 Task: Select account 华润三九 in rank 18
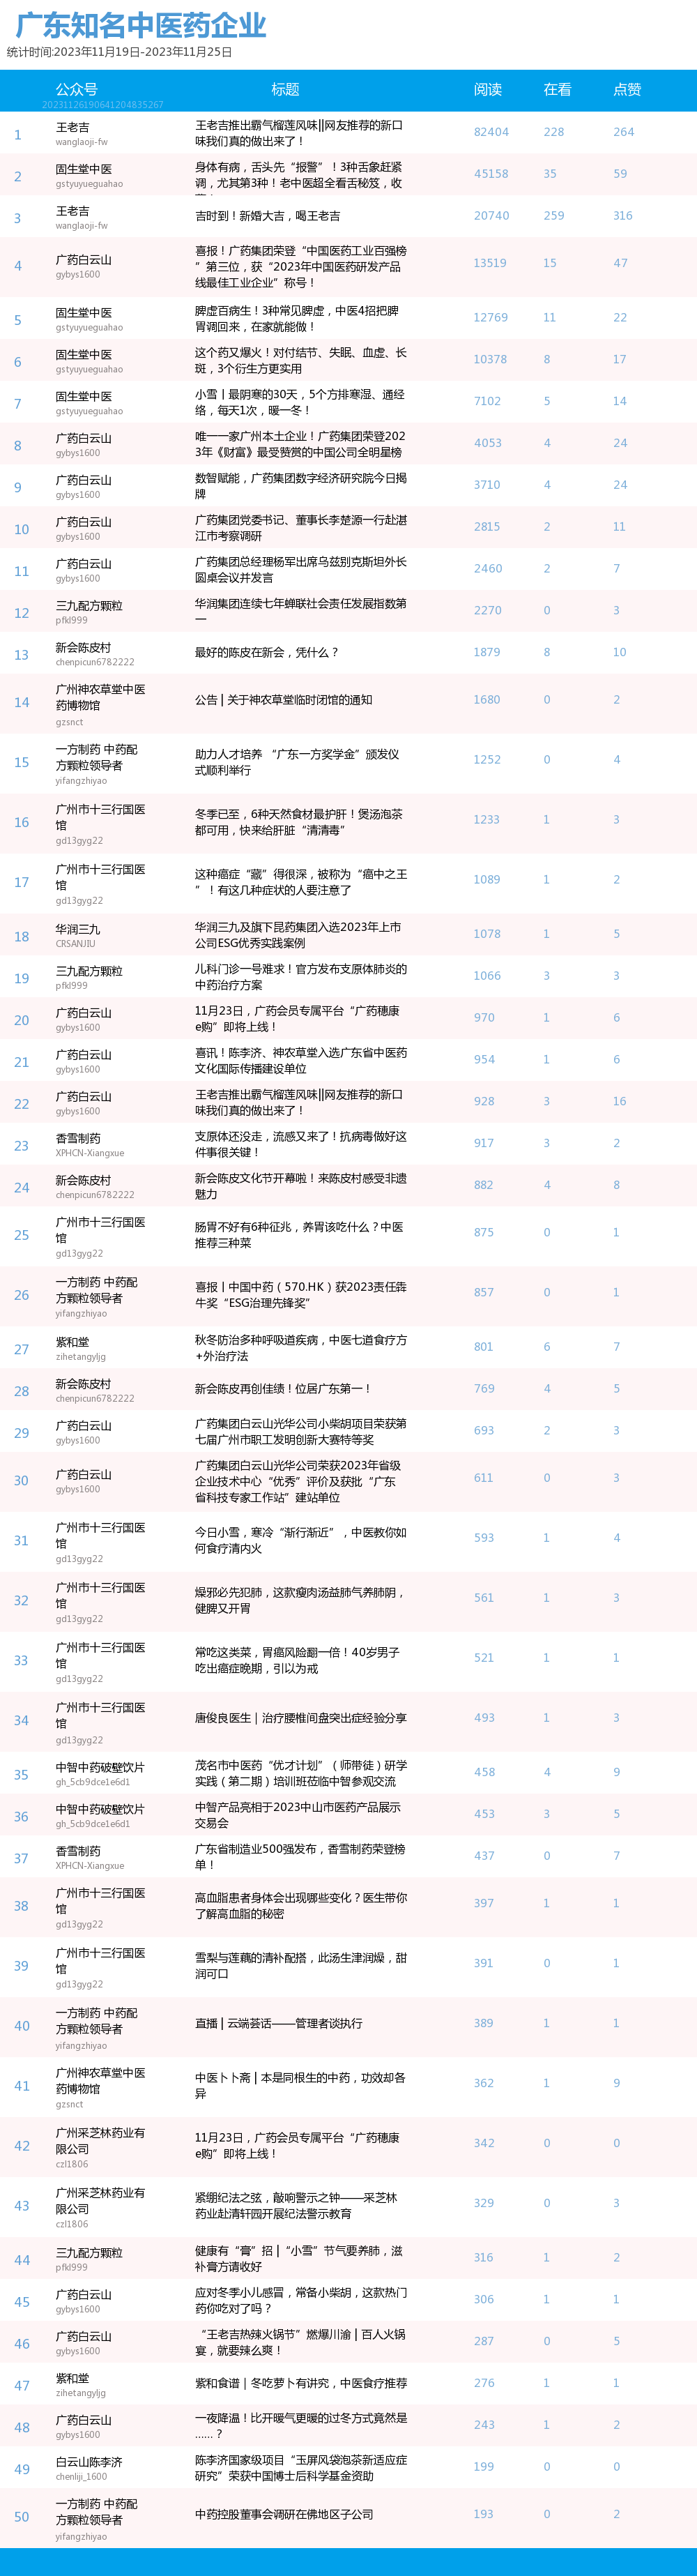pyautogui.click(x=78, y=930)
